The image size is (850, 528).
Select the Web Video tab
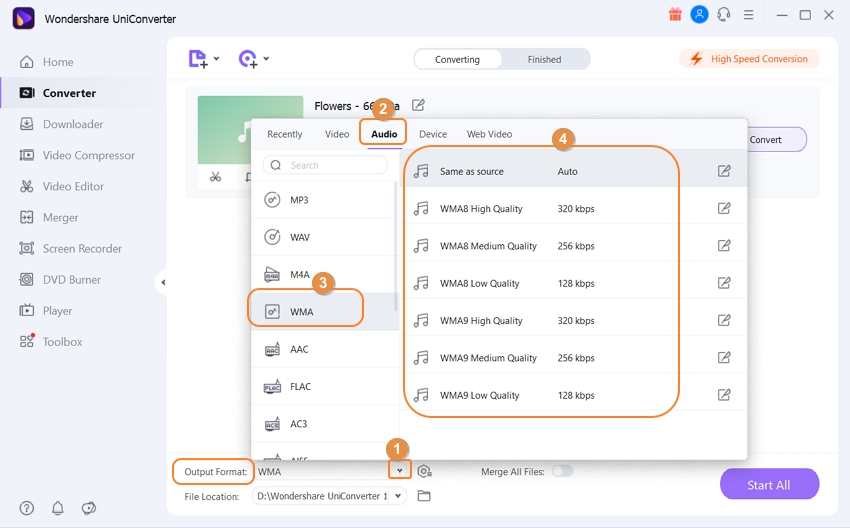489,134
